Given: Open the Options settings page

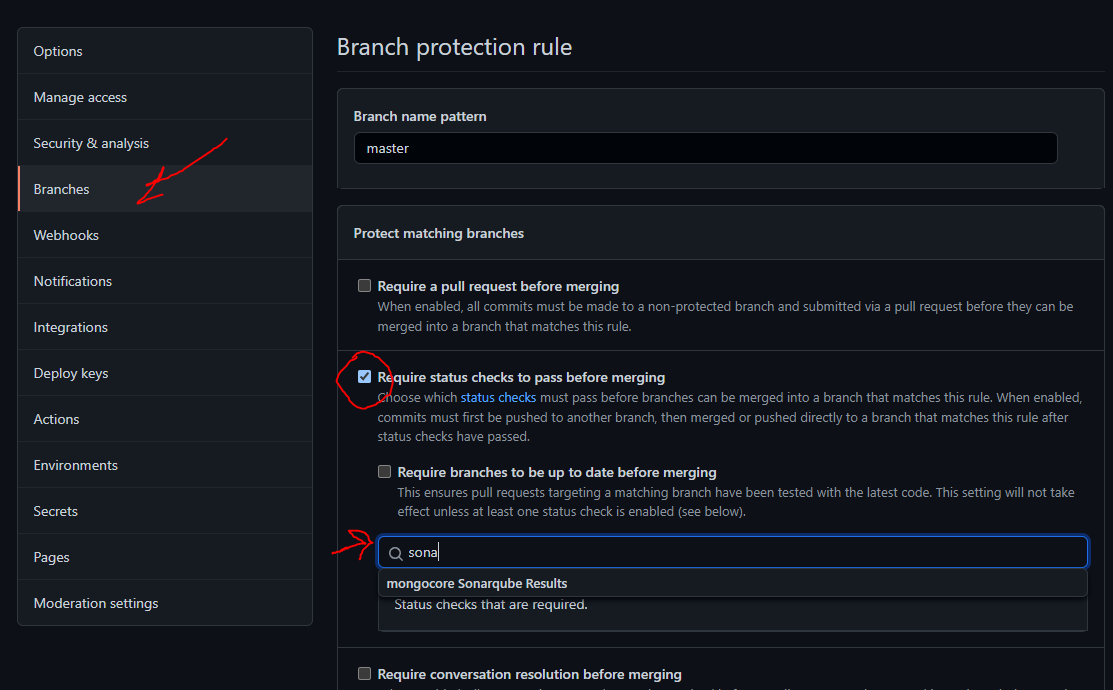Looking at the screenshot, I should click(x=58, y=51).
